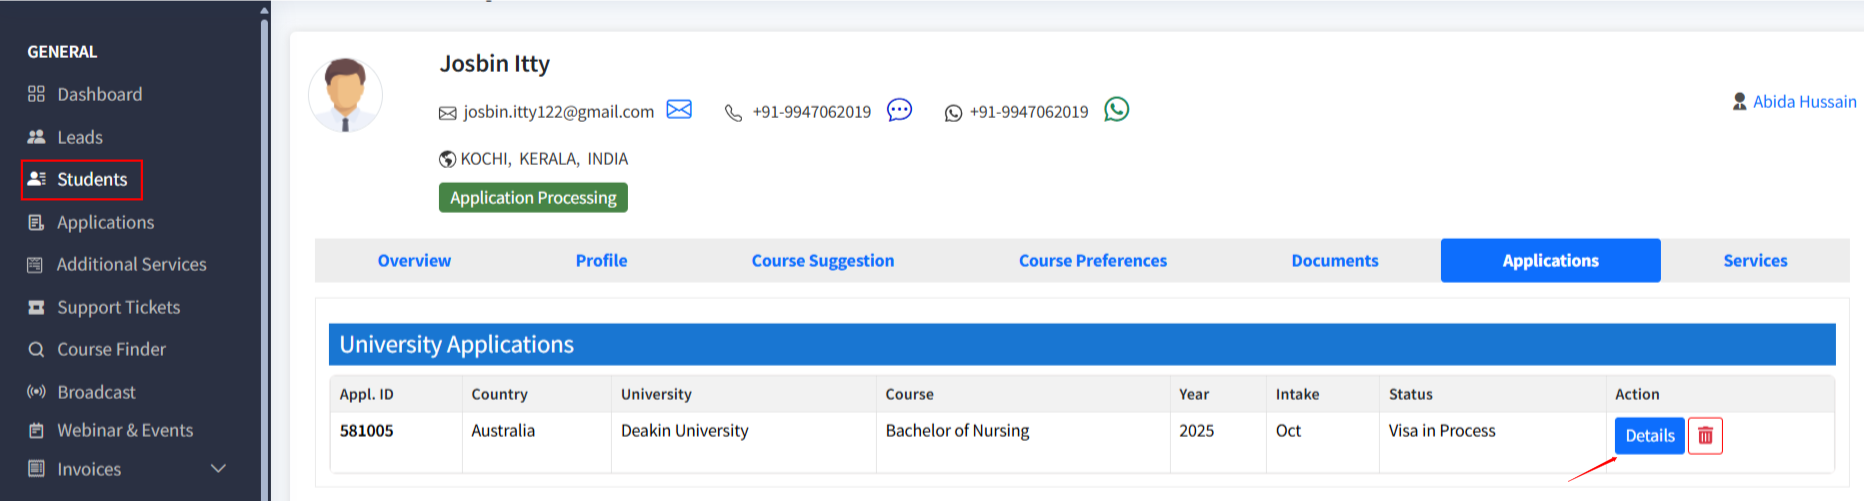
Task: Open Dashboard from the sidebar
Action: click(99, 94)
